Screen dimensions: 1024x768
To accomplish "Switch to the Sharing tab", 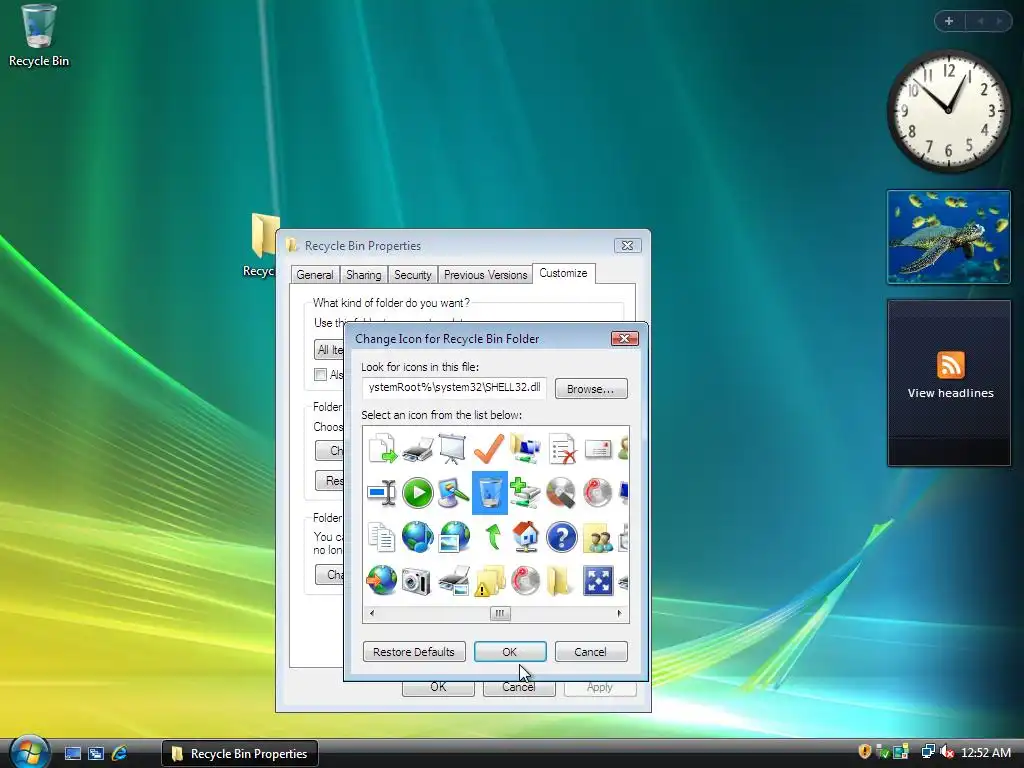I will (364, 275).
